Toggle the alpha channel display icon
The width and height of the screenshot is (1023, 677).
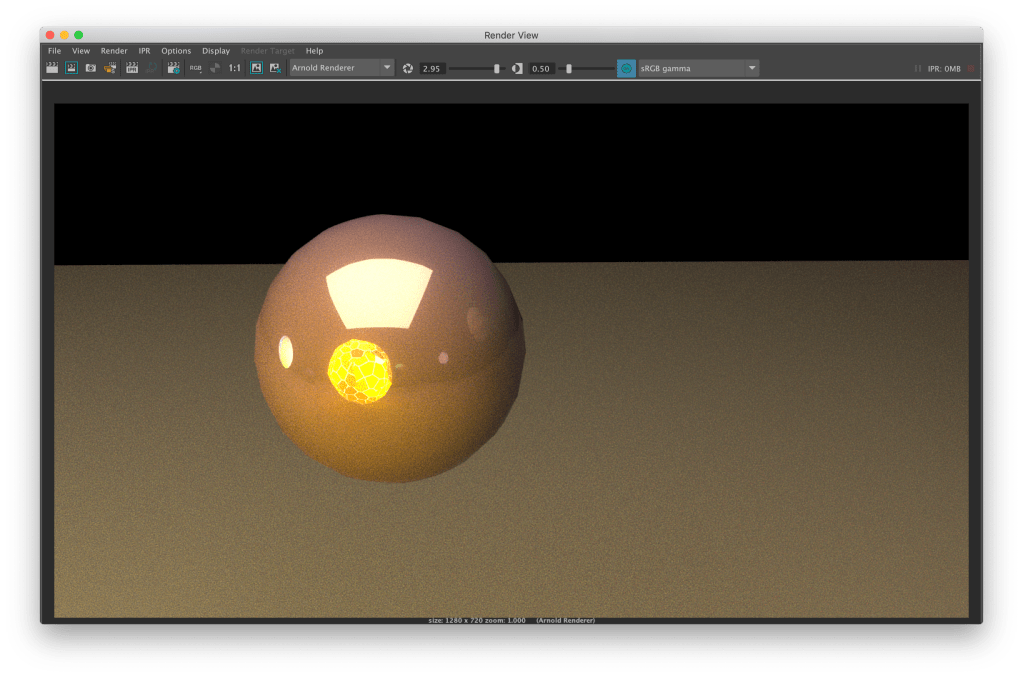[215, 68]
